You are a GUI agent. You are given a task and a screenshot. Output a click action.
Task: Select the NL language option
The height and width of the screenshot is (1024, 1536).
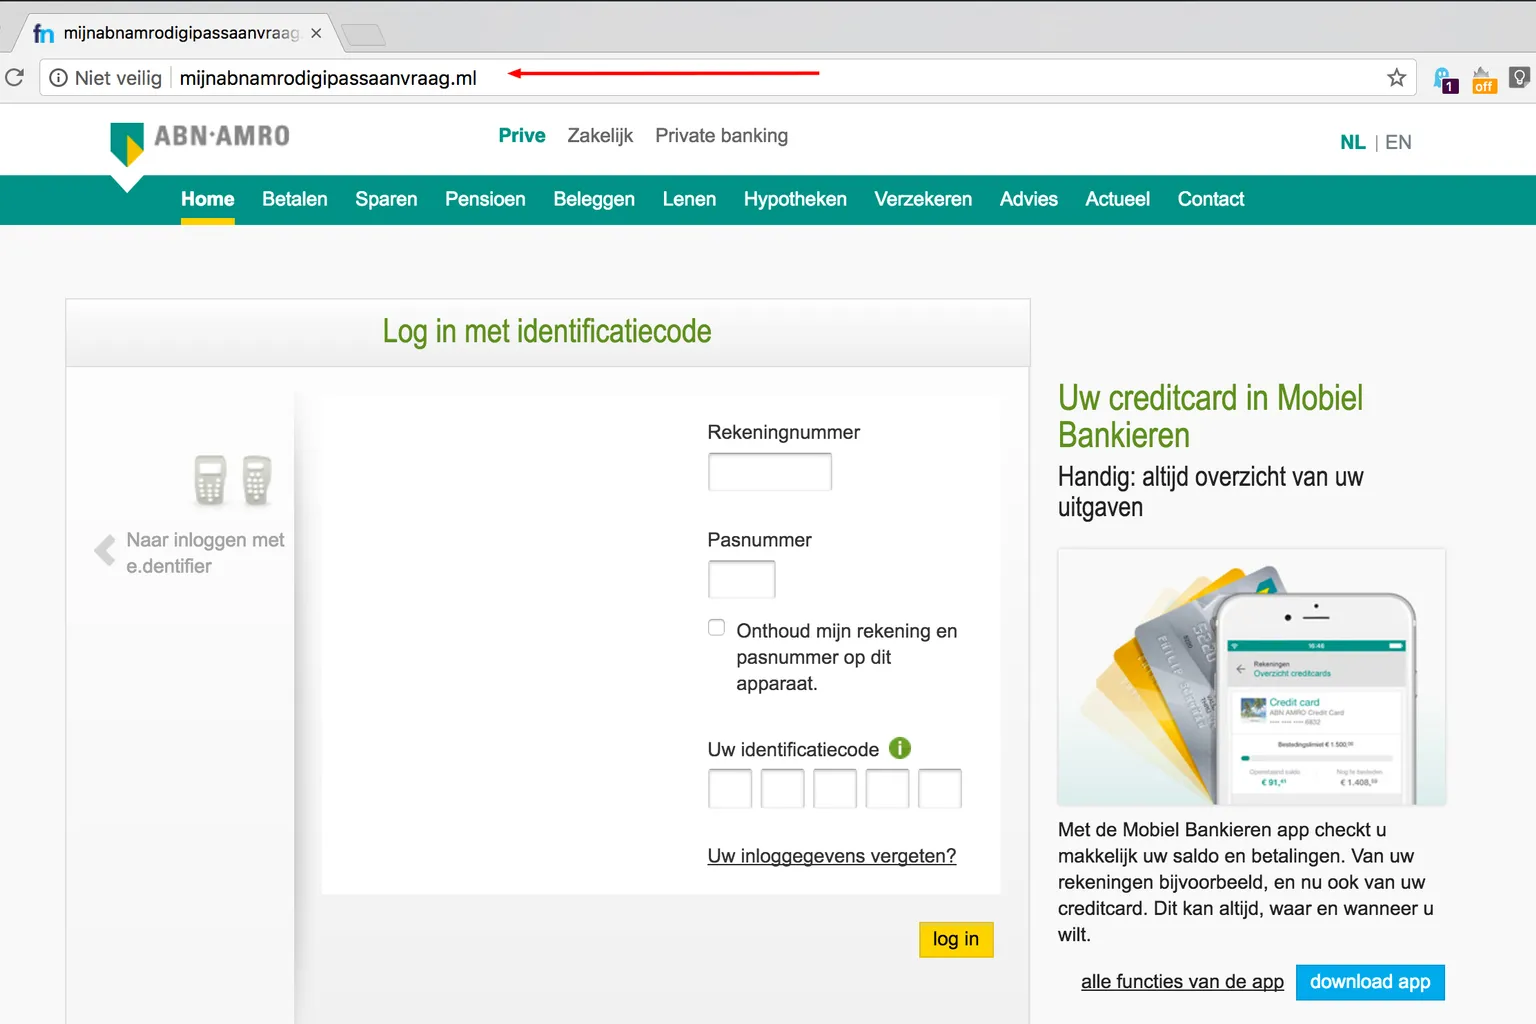click(x=1352, y=142)
